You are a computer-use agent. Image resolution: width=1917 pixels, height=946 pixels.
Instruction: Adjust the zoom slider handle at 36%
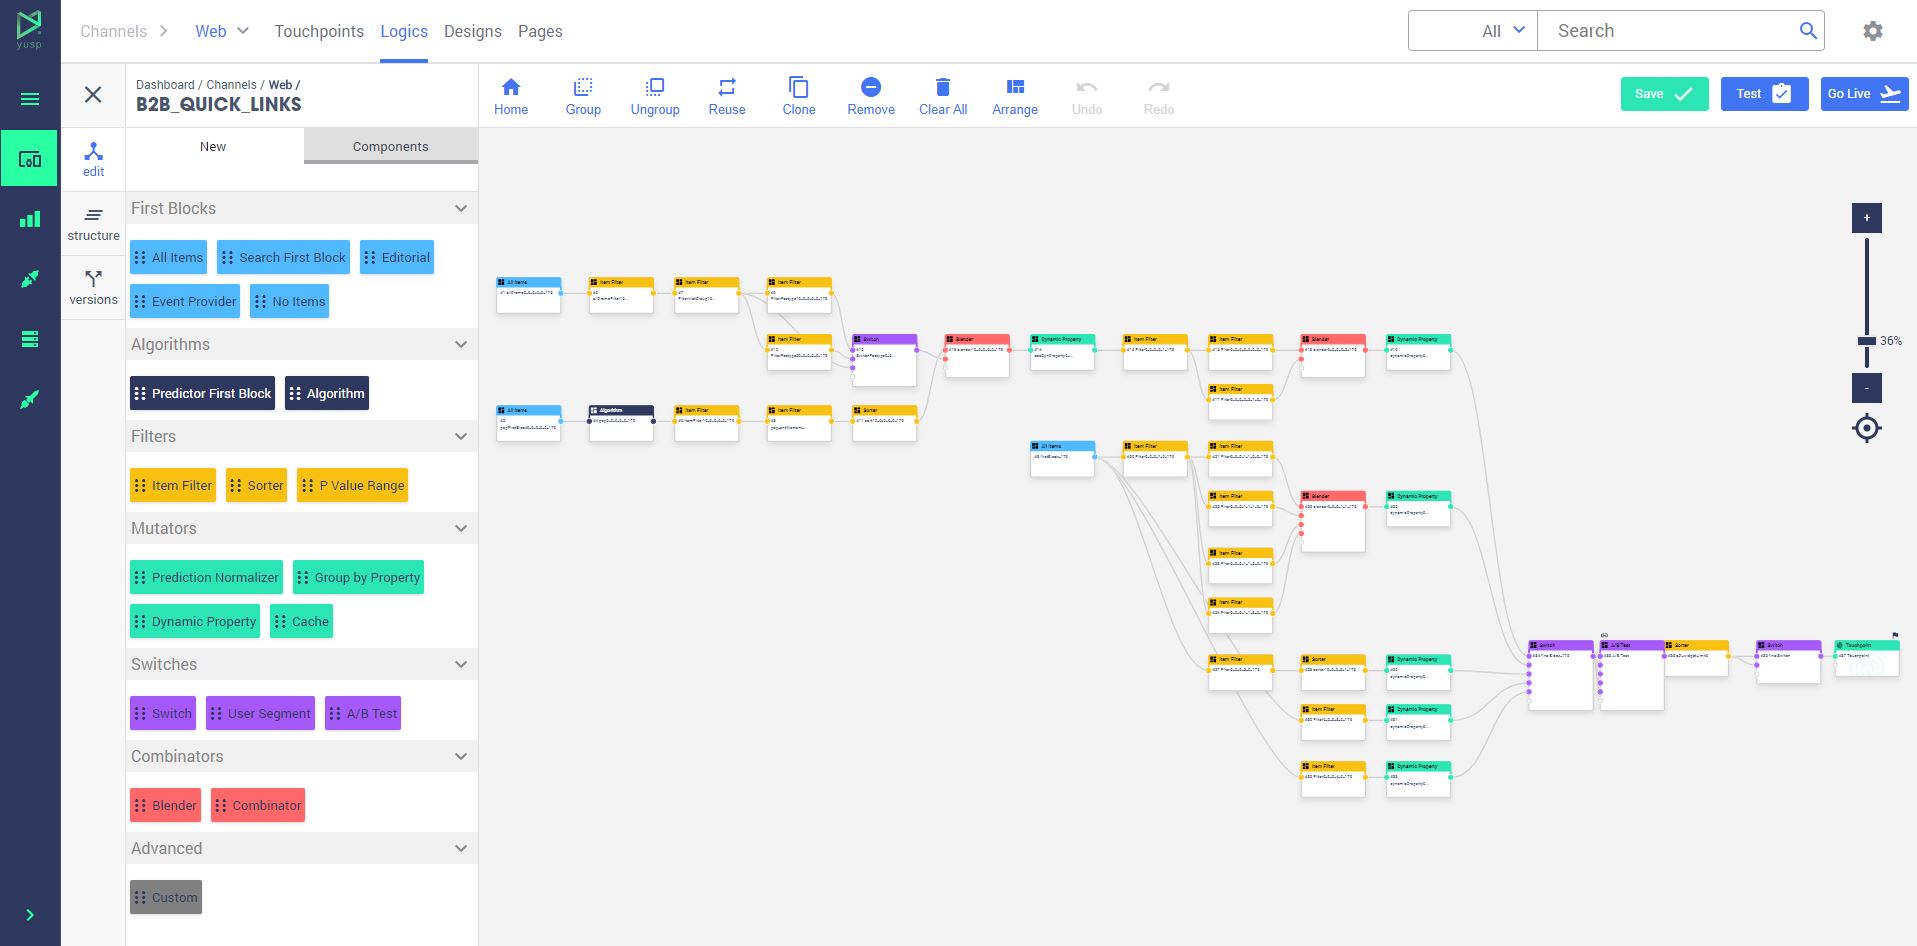(1866, 341)
